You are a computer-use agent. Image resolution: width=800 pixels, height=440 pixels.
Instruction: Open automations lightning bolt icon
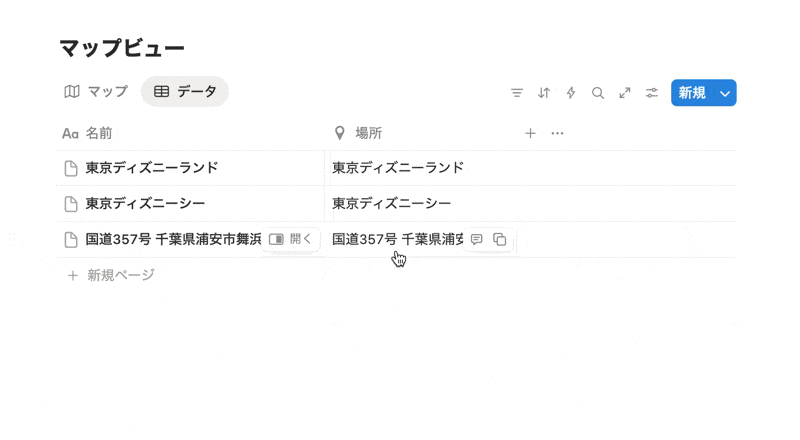pos(571,93)
